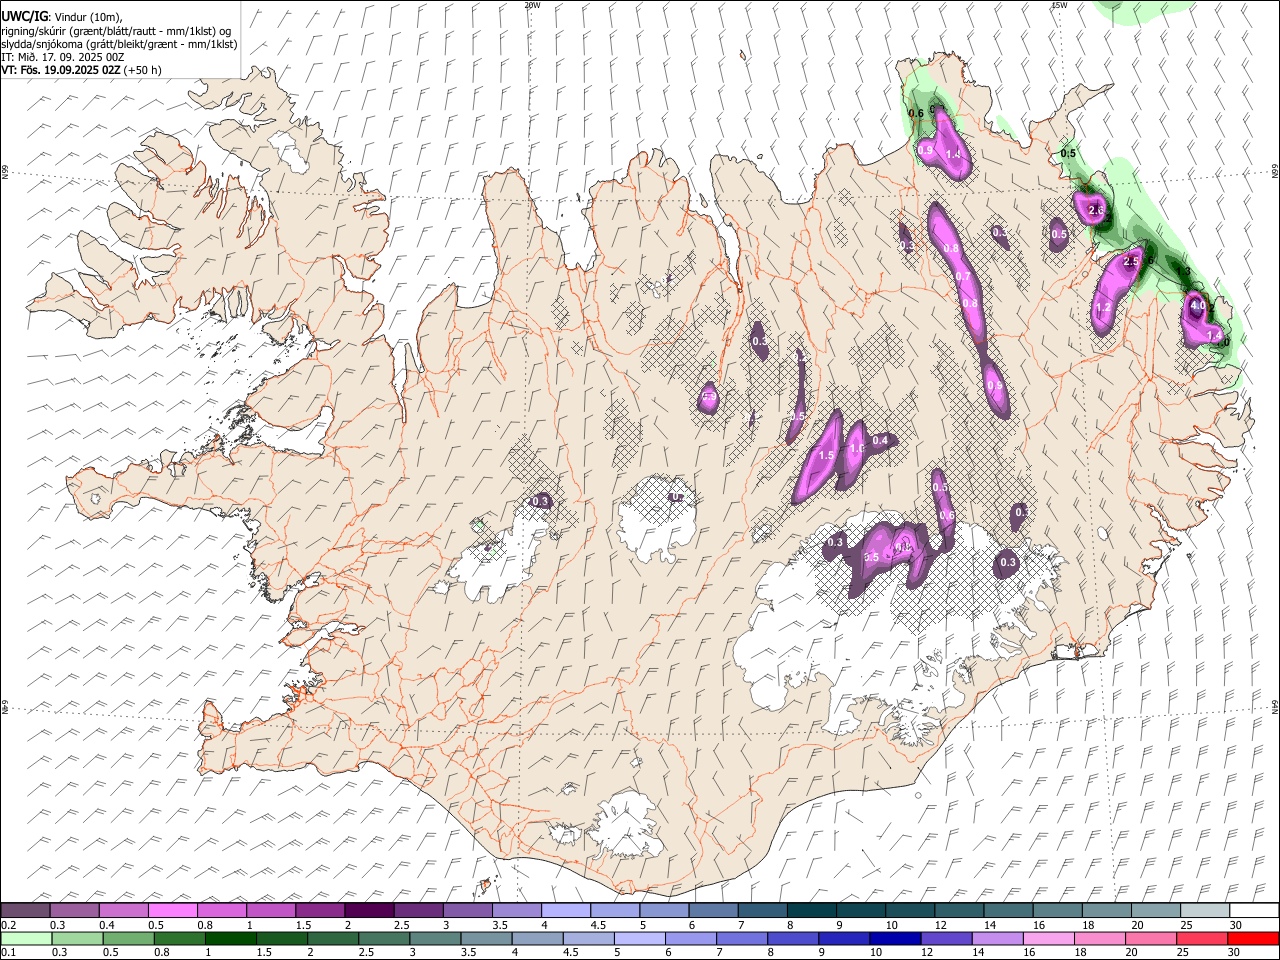The image size is (1280, 960).
Task: Click the 'UWC/IG: Vindur (10m)' title text
Action: [x=62, y=16]
